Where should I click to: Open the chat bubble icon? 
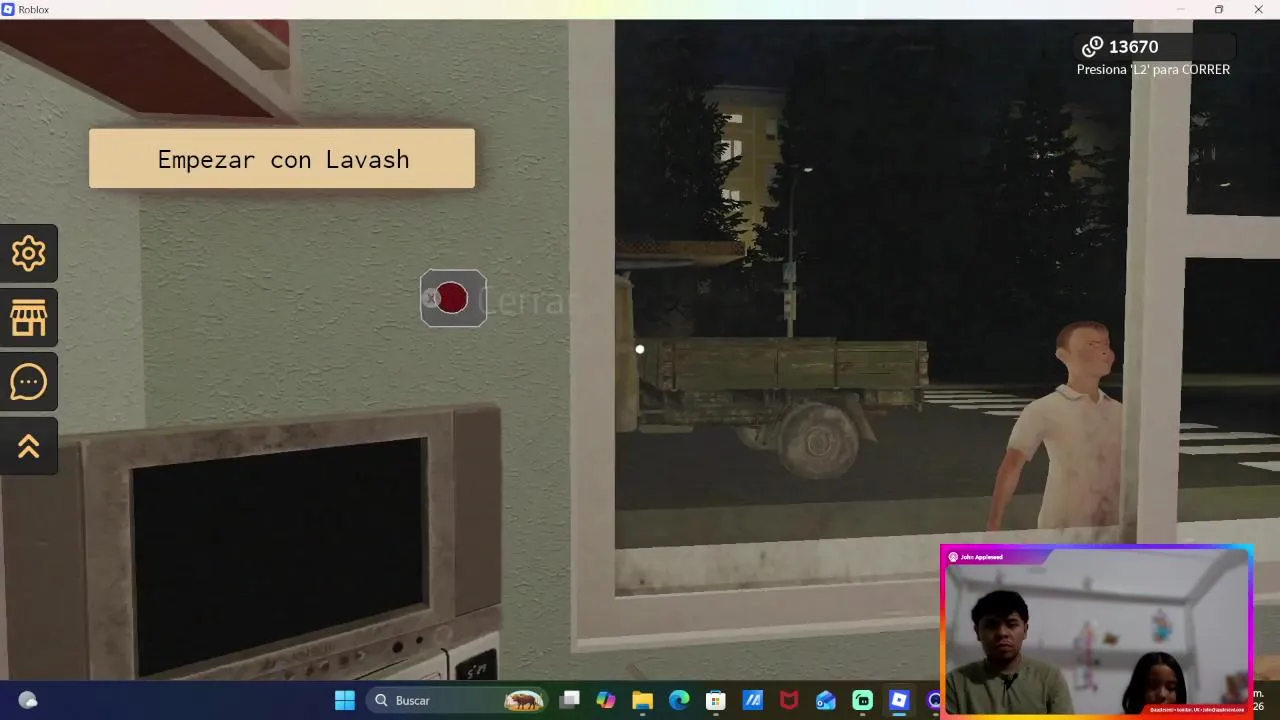click(28, 382)
